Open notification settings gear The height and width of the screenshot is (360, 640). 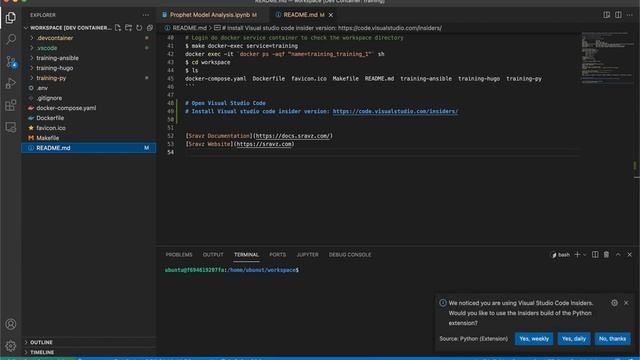pyautogui.click(x=614, y=303)
